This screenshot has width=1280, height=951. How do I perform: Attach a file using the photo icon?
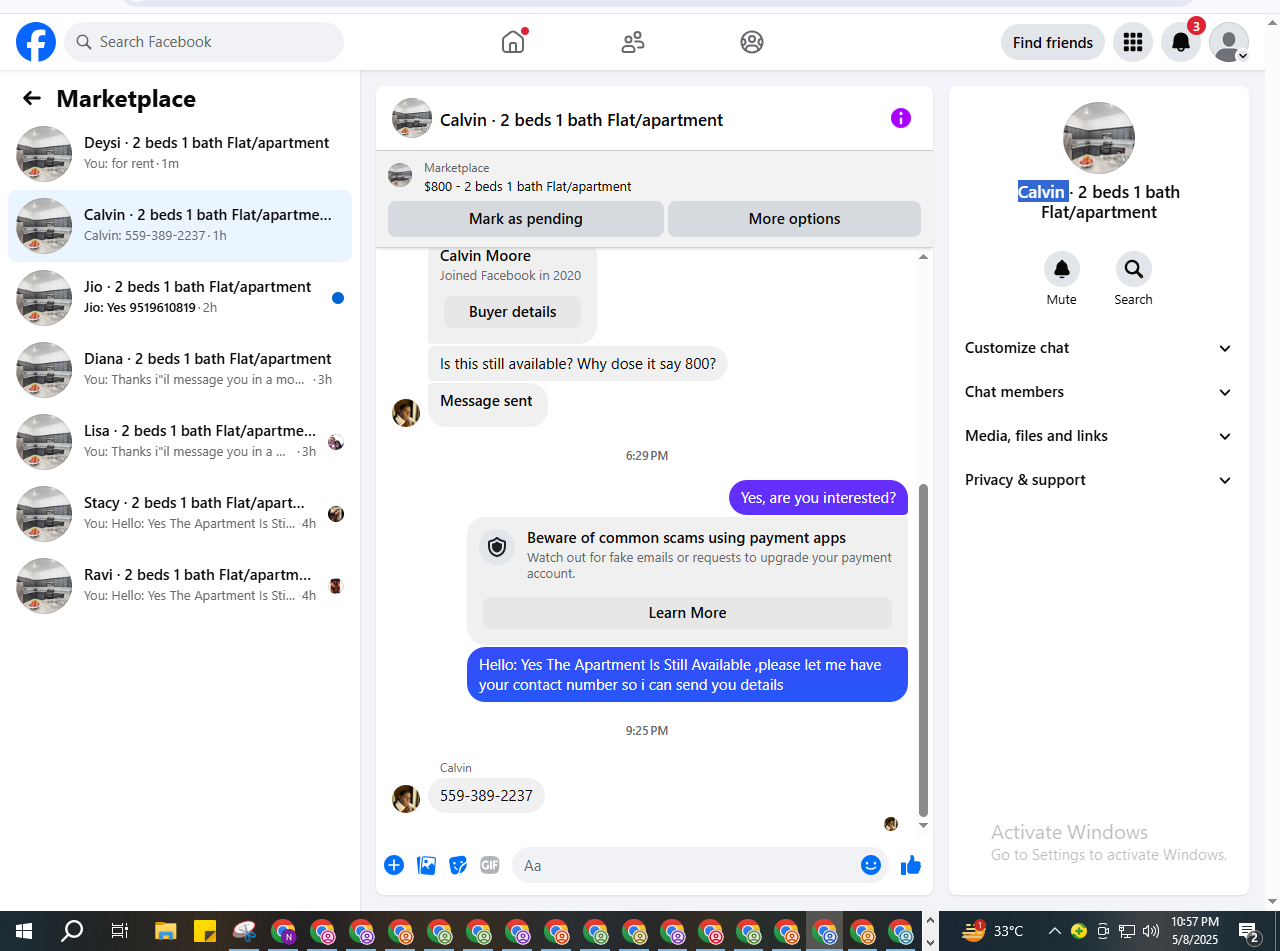[427, 865]
